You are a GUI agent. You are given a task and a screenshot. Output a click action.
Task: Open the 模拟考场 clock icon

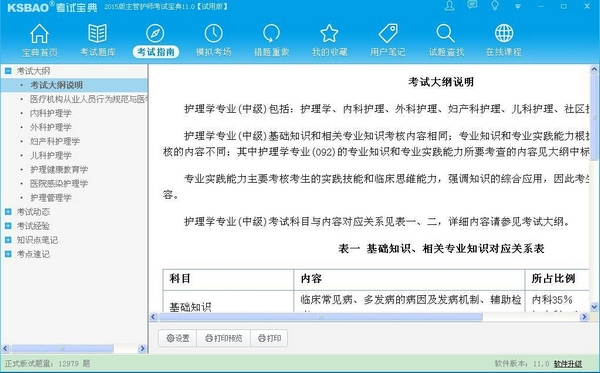coord(214,33)
